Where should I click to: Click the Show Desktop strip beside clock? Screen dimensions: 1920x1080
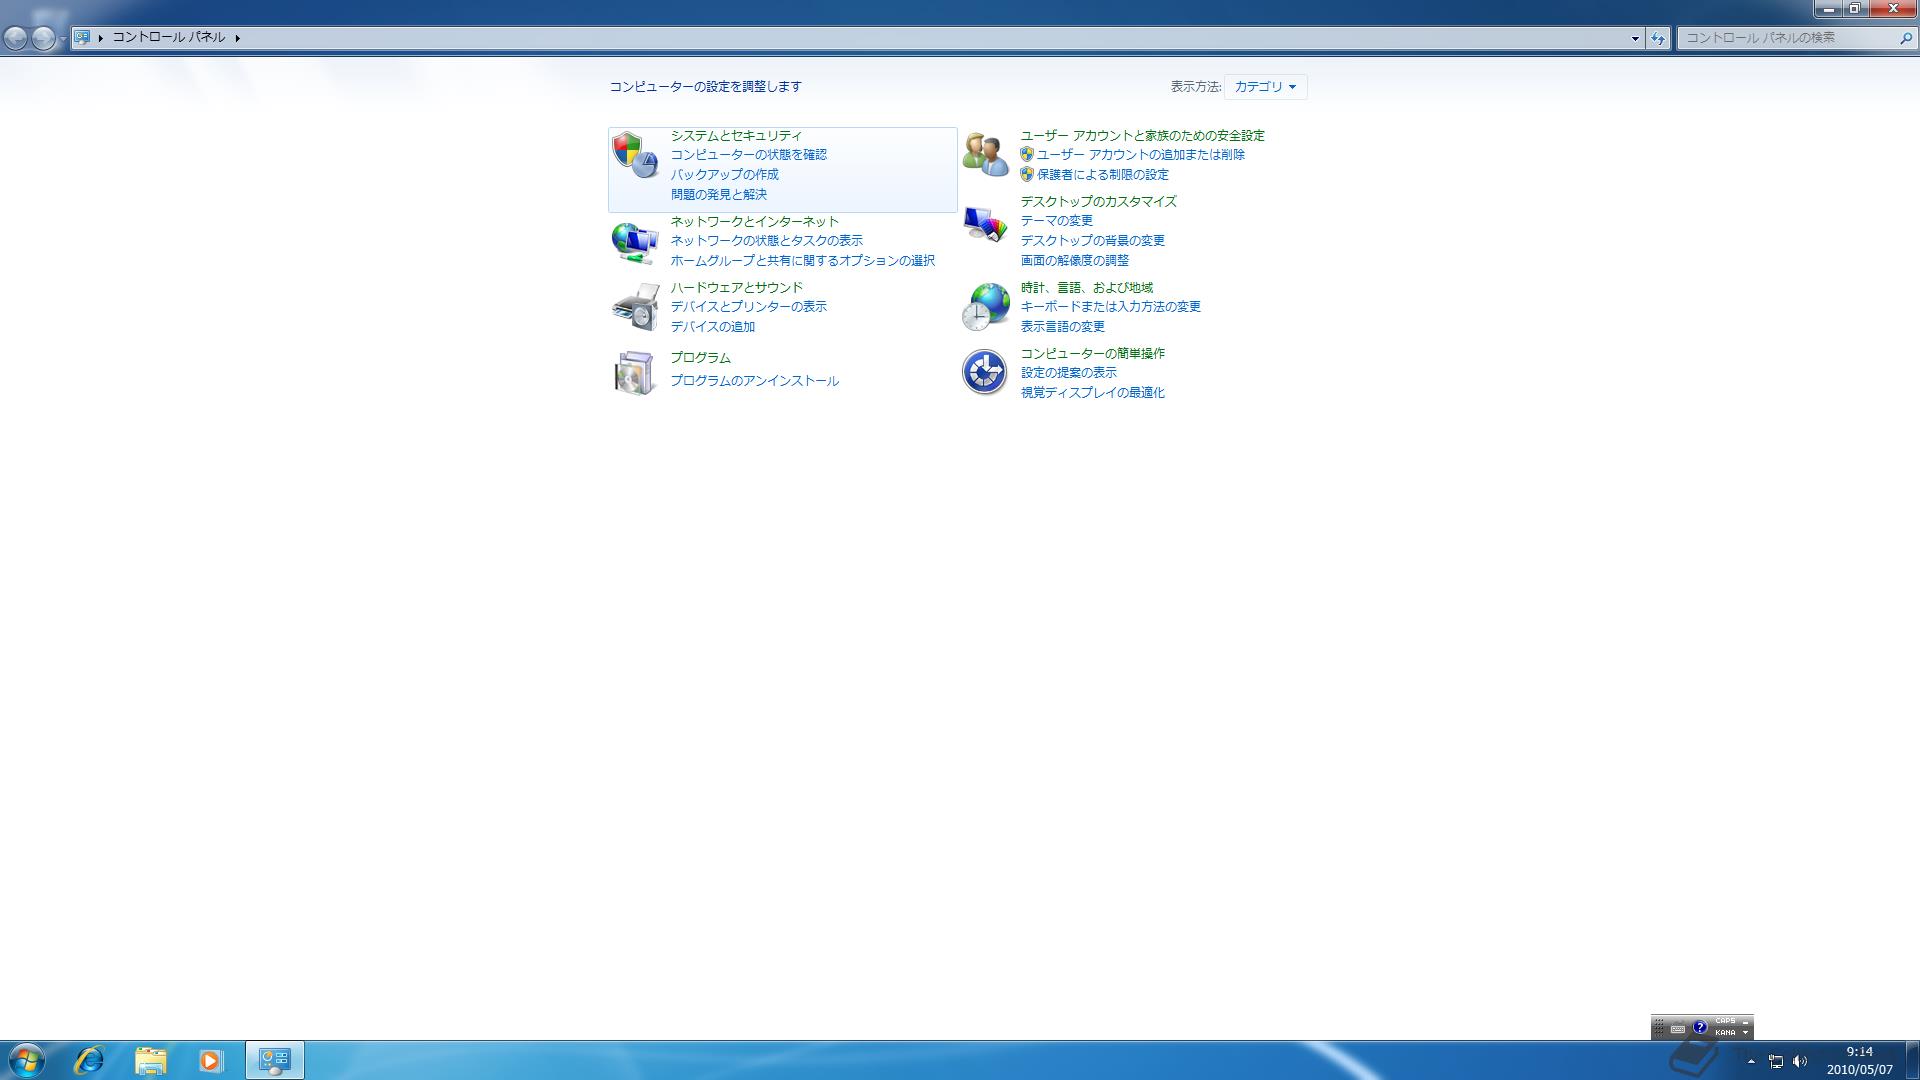[1912, 1060]
